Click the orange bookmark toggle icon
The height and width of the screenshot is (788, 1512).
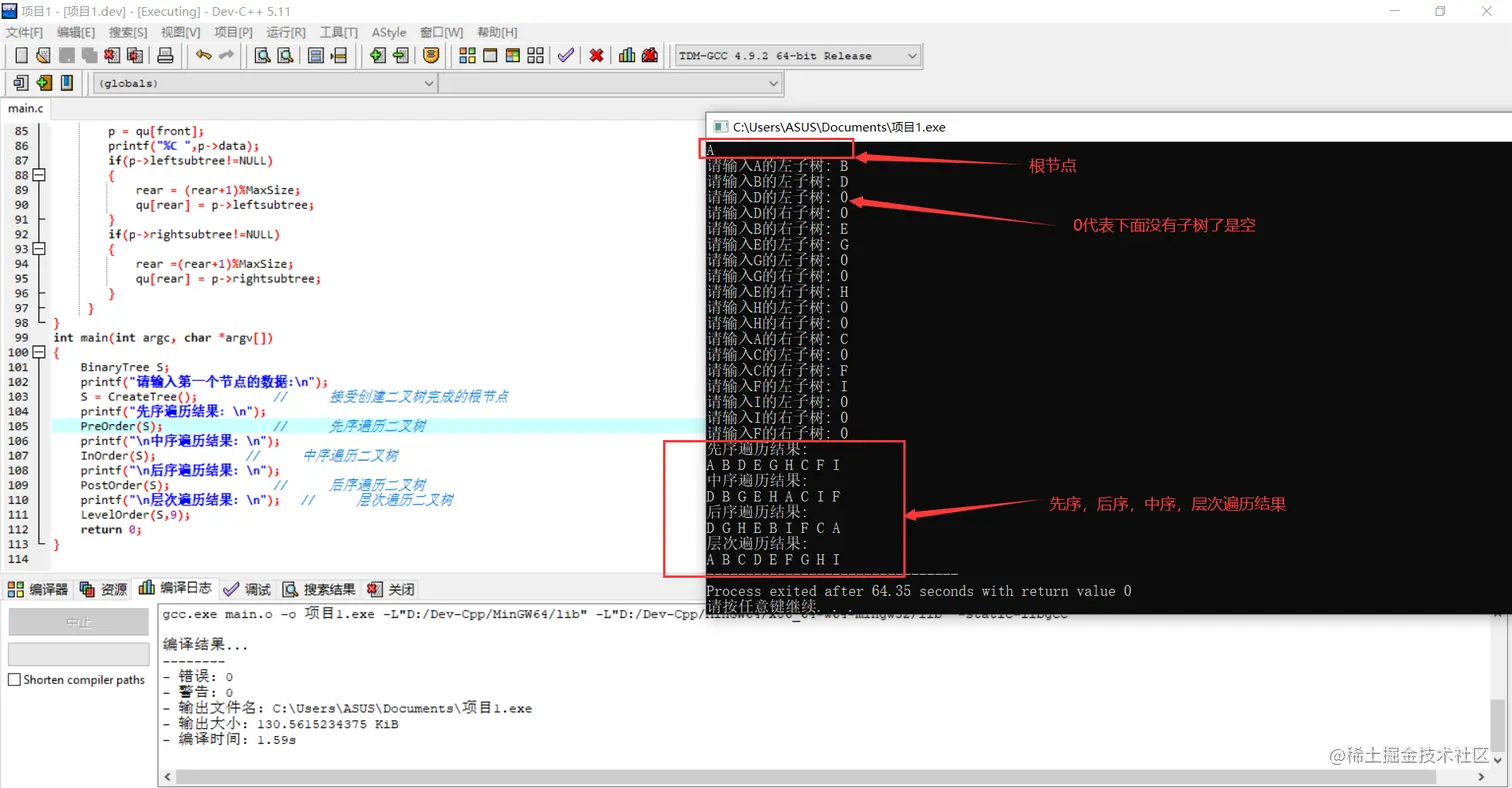click(431, 56)
